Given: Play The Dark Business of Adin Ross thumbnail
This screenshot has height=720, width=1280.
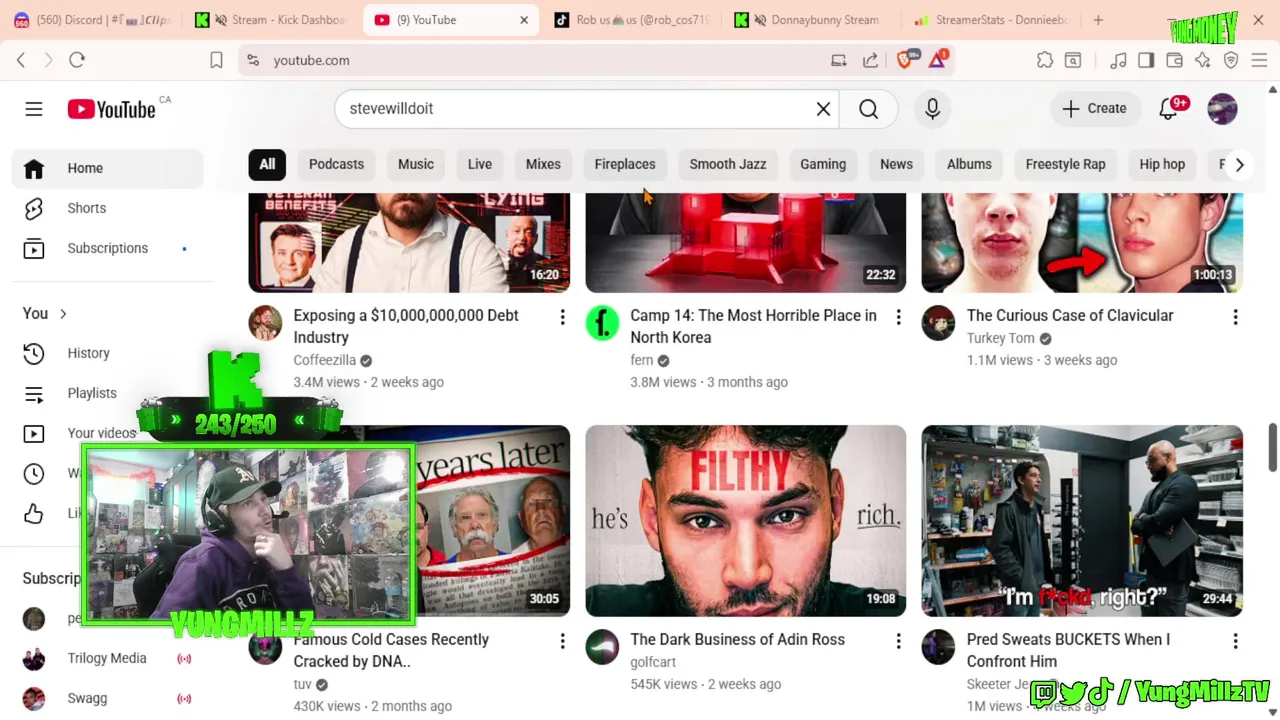Looking at the screenshot, I should 746,520.
